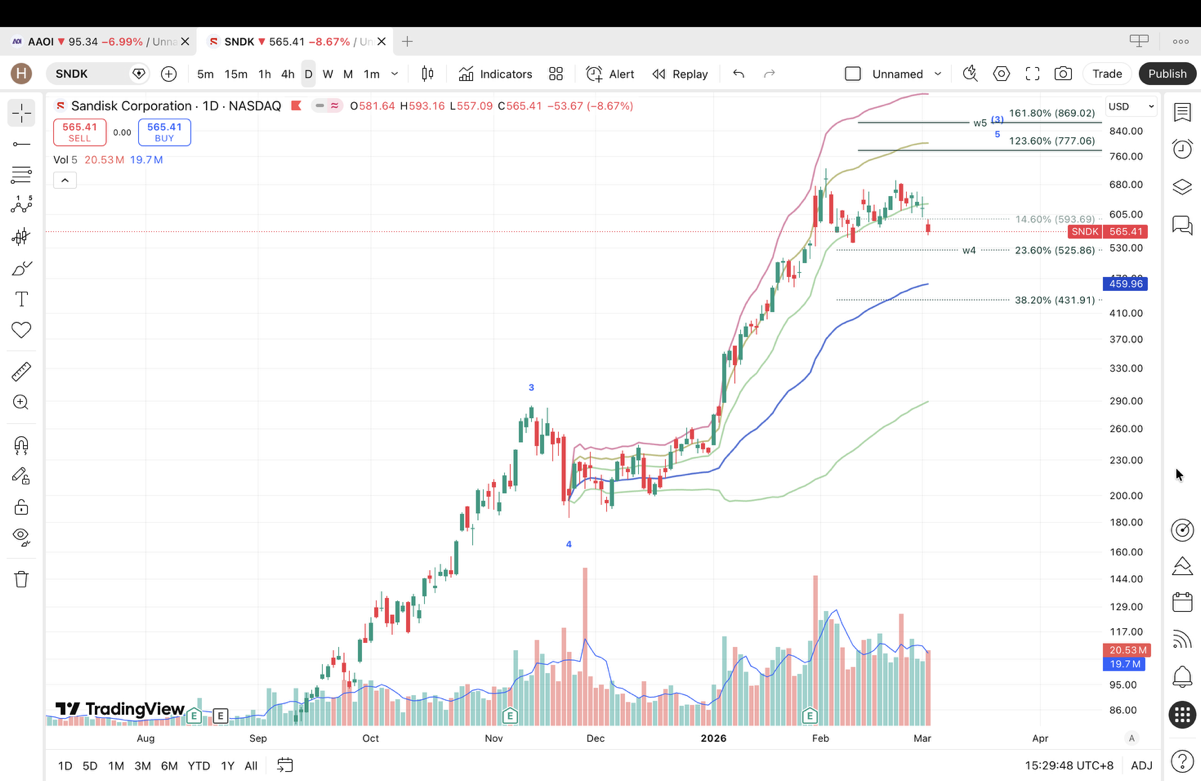Open the USD currency dropdown
The image size is (1201, 781).
(x=1130, y=106)
